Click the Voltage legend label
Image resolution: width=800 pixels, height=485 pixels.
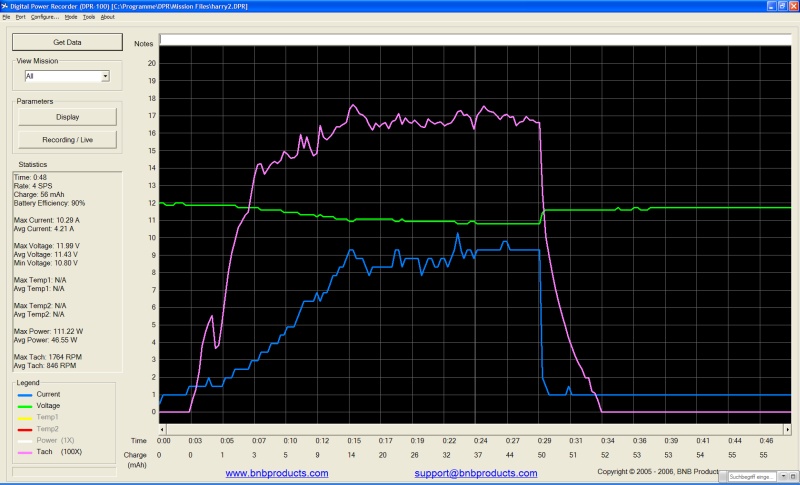[48, 406]
